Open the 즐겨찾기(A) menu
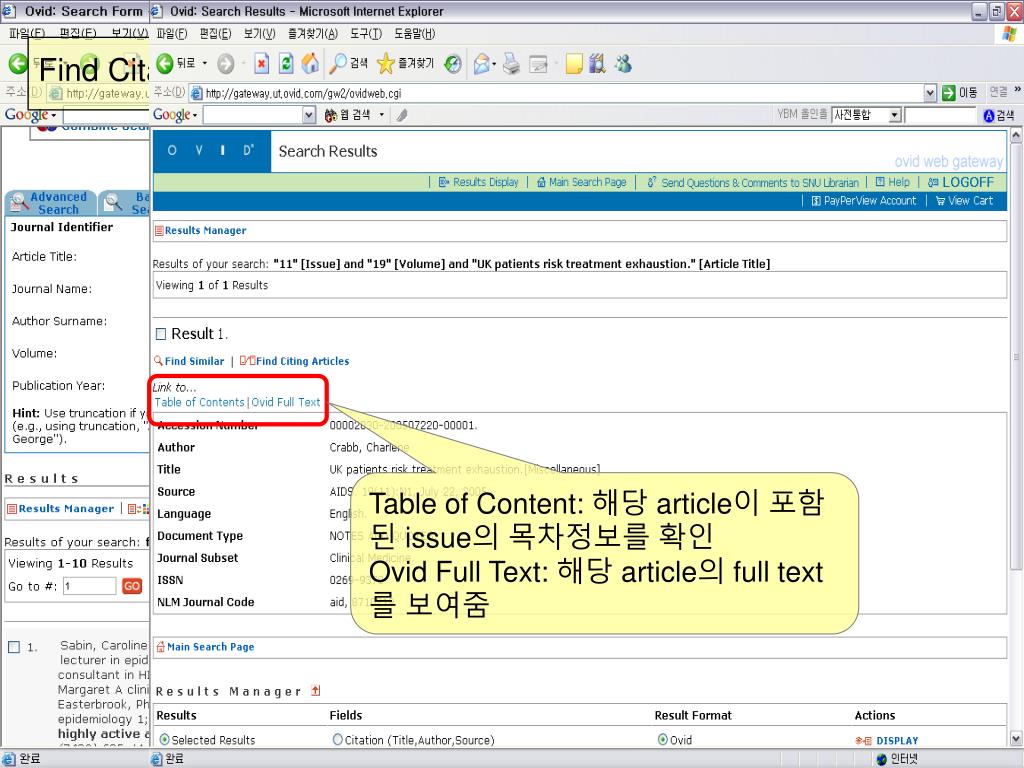1024x768 pixels. coord(313,34)
